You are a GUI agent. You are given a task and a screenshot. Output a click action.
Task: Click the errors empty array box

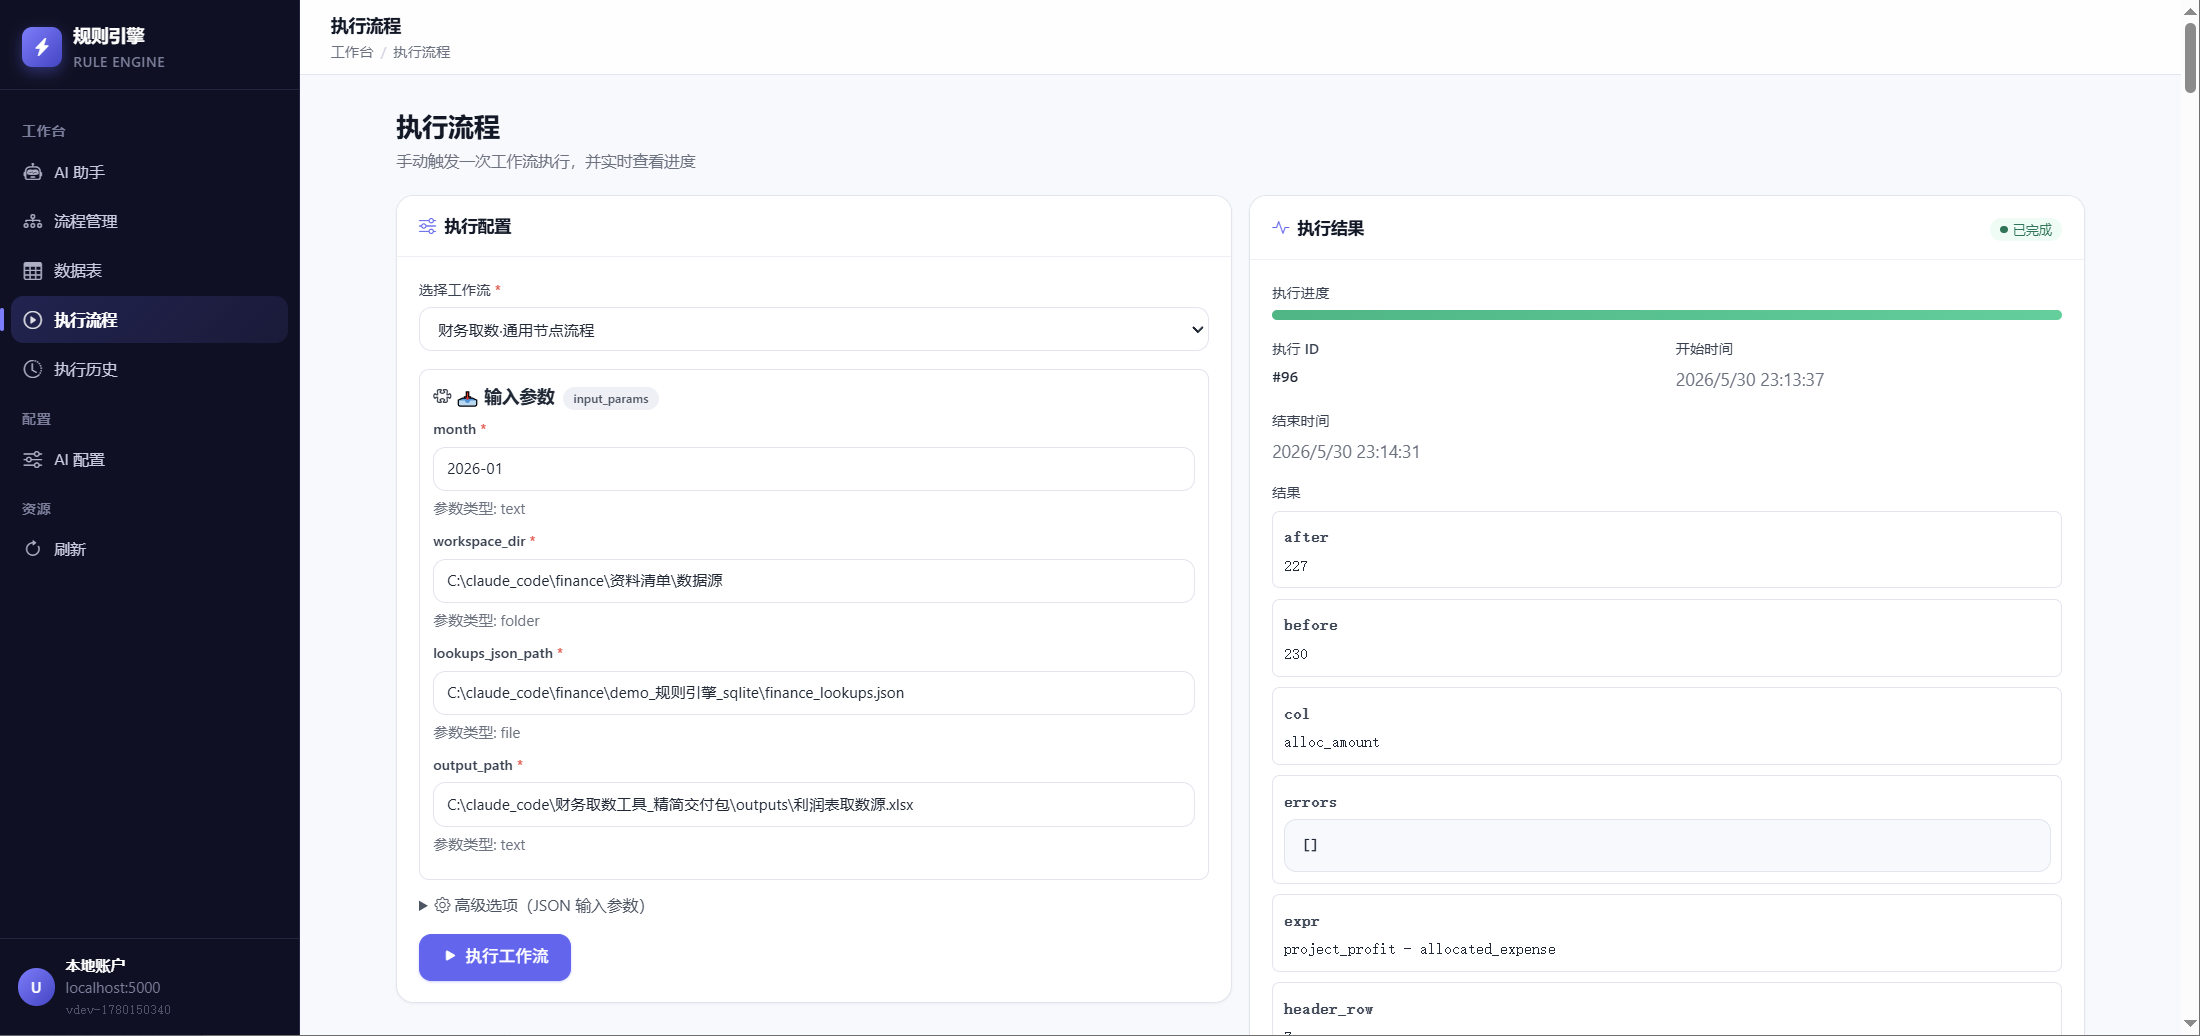(x=1667, y=846)
